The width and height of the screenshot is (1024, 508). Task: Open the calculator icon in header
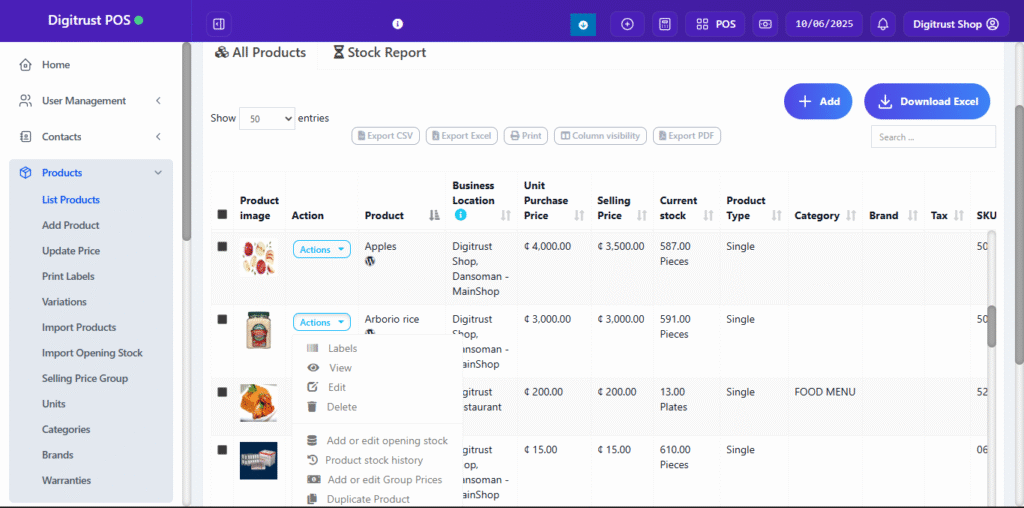point(662,24)
